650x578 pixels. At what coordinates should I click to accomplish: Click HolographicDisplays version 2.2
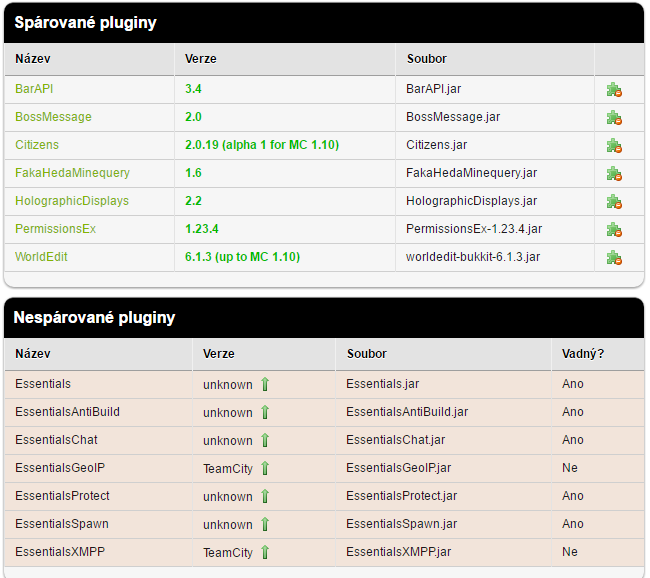[x=193, y=201]
